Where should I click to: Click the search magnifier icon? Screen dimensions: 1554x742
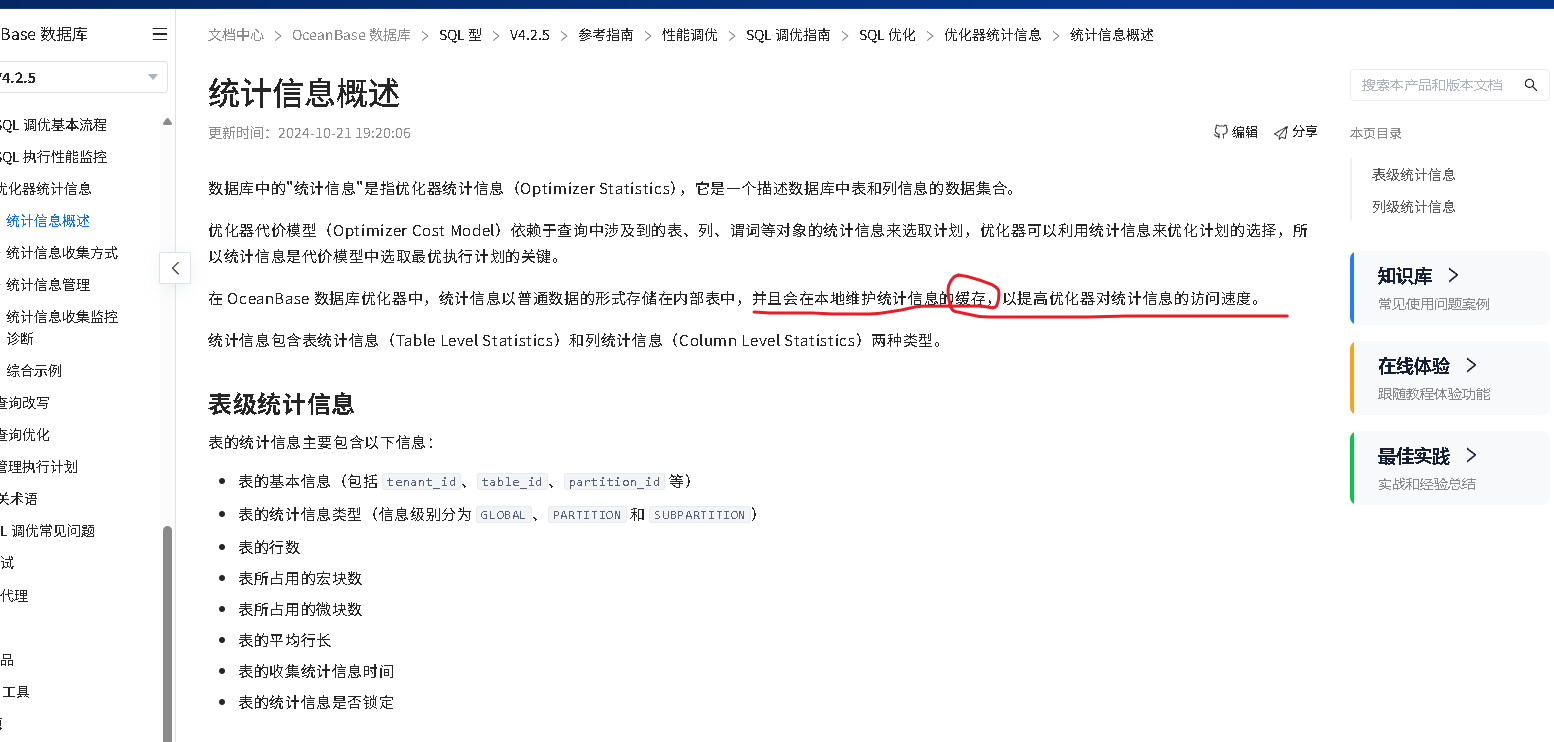pos(1530,85)
